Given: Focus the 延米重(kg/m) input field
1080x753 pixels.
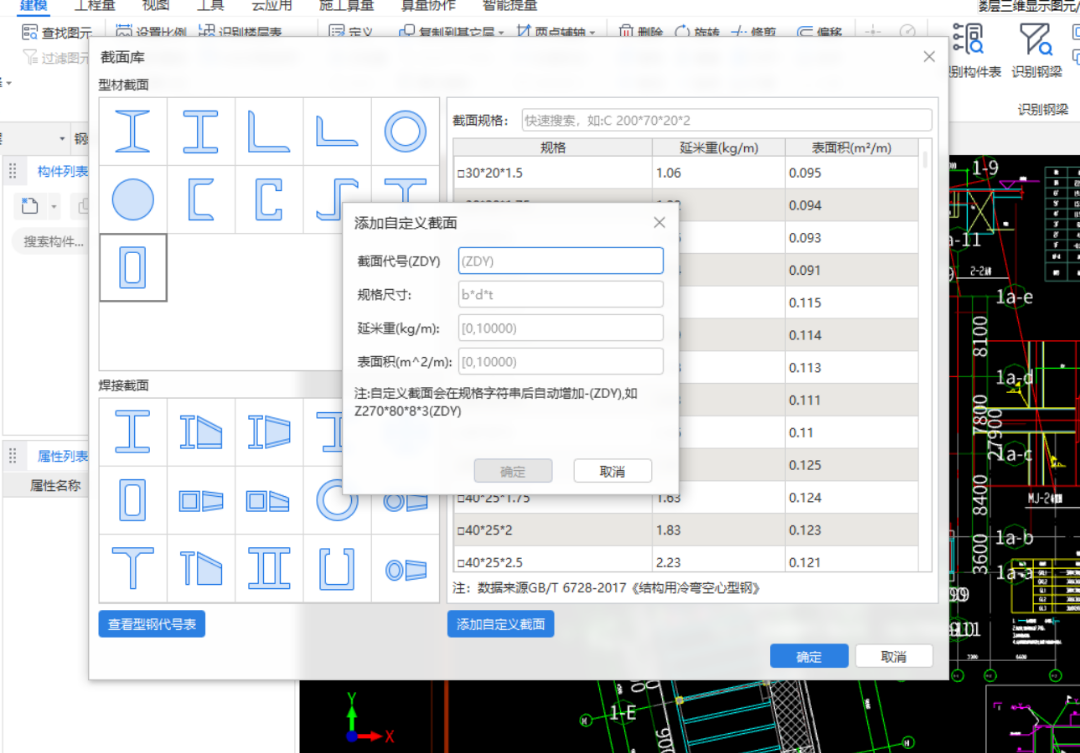Looking at the screenshot, I should pos(561,328).
